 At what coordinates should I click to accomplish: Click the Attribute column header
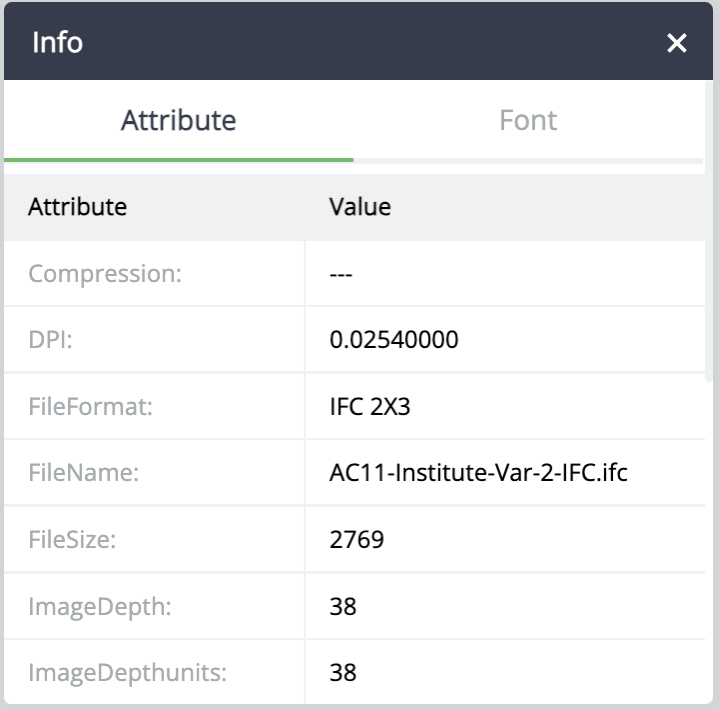tap(77, 207)
